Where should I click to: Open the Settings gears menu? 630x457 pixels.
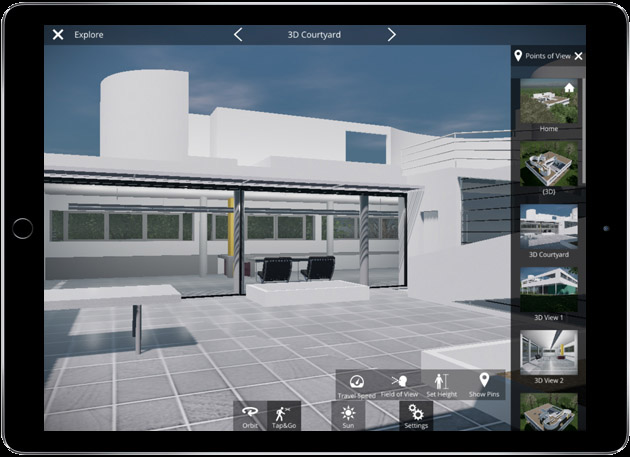coord(416,415)
